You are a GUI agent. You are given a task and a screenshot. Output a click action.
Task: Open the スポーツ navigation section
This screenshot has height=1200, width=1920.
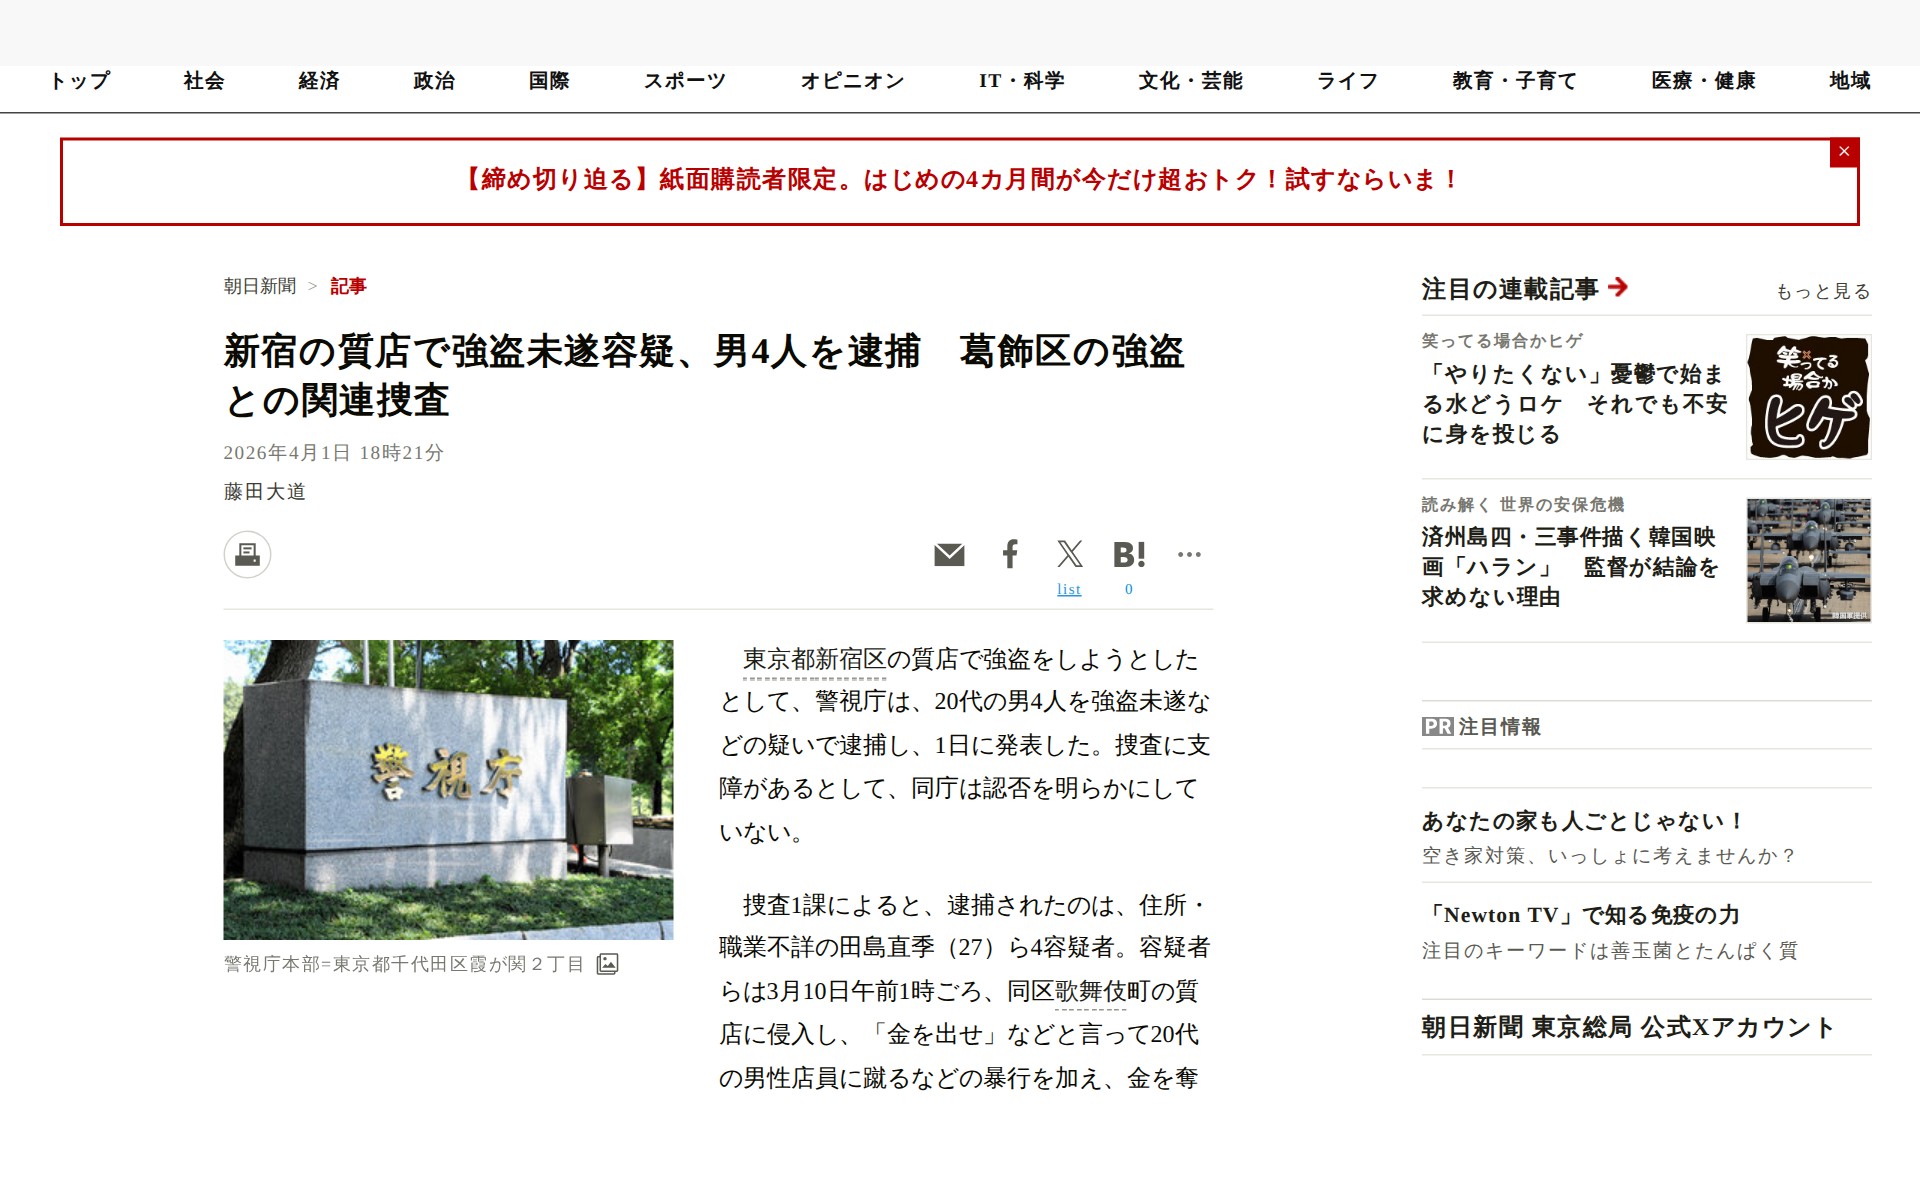coord(684,81)
